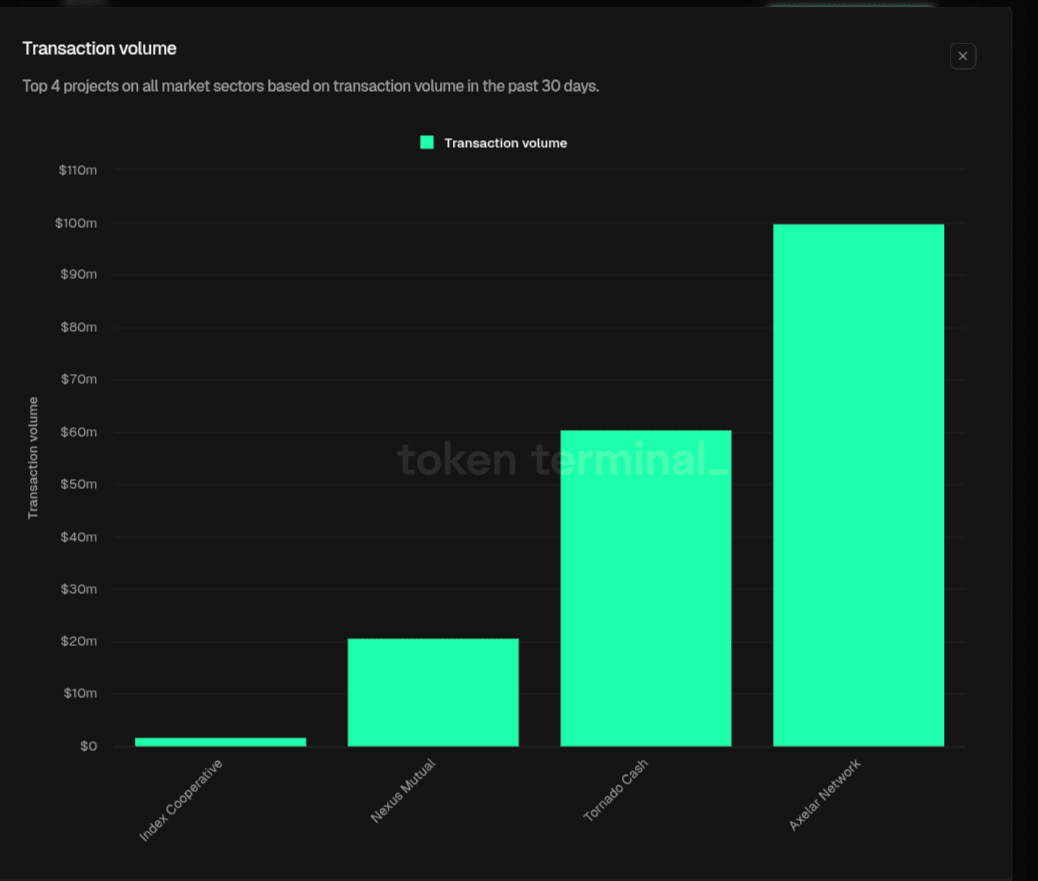Click the vertical Transaction volume axis title
The image size is (1038, 881).
33,457
